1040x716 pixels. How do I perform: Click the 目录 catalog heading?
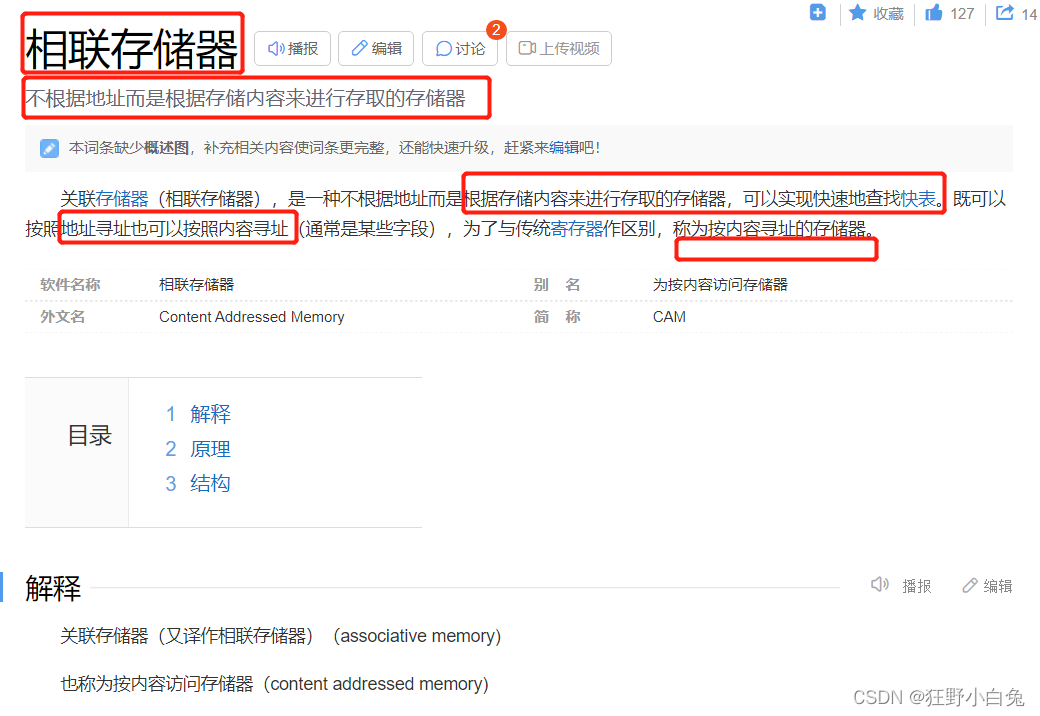[90, 436]
